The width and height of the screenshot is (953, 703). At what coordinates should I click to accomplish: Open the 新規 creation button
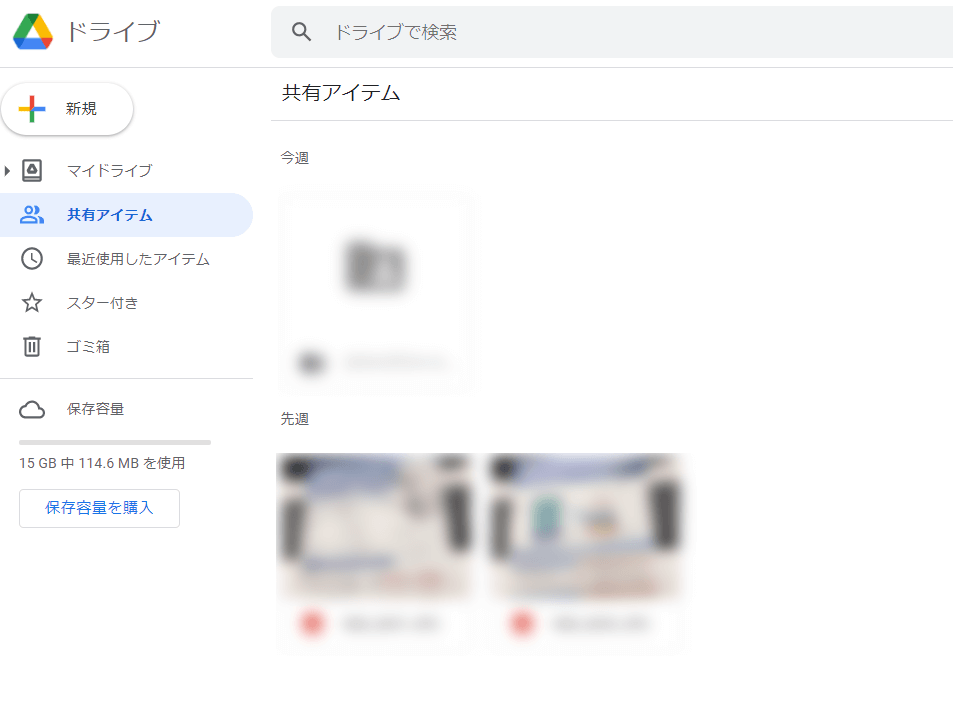pyautogui.click(x=67, y=108)
